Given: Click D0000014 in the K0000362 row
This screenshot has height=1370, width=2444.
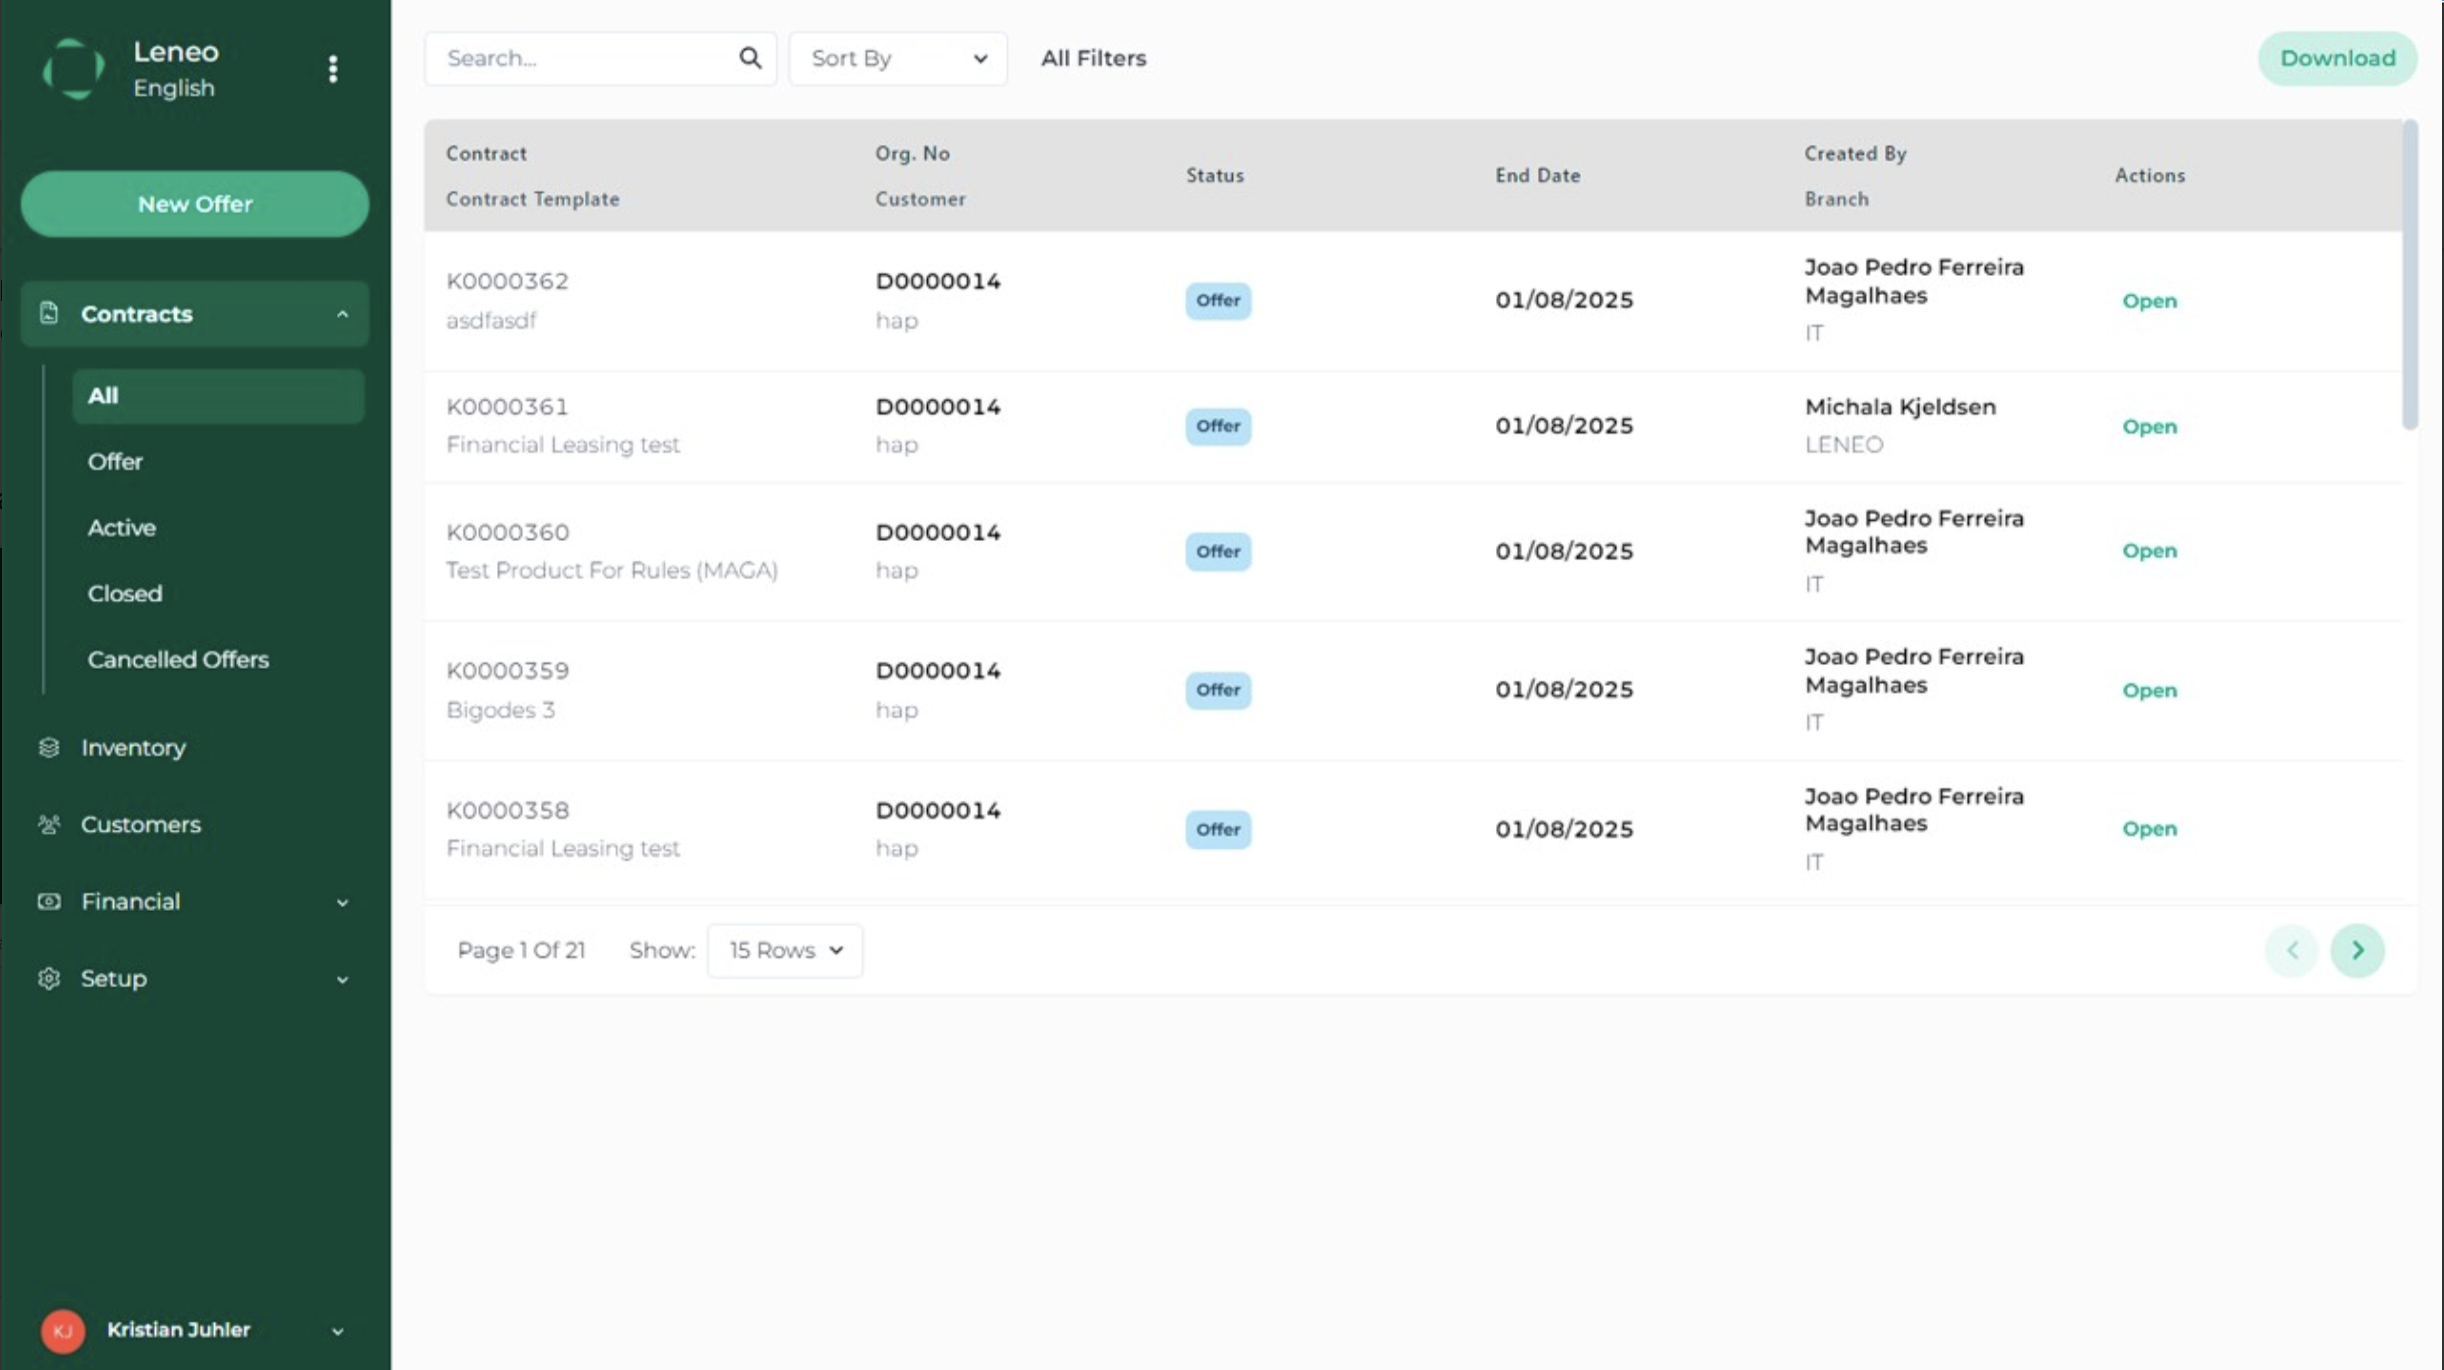Looking at the screenshot, I should pos(938,281).
